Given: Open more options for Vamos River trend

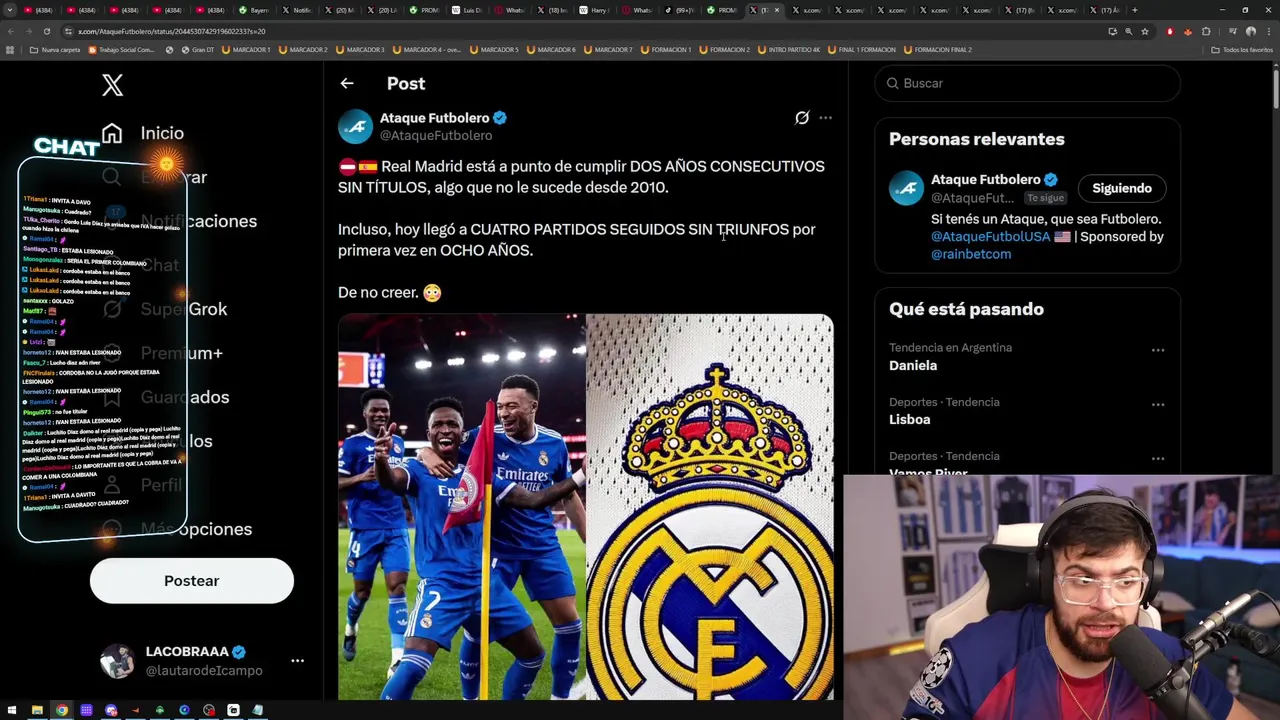Looking at the screenshot, I should (x=1158, y=459).
